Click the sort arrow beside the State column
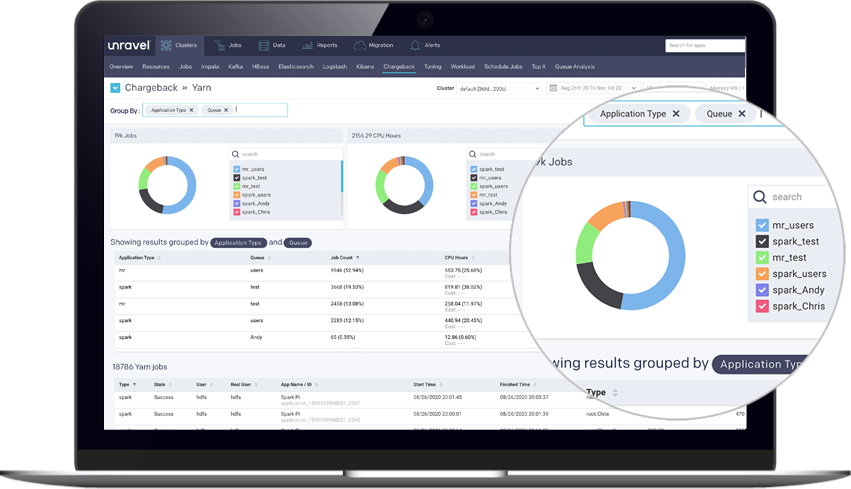Screen dimensions: 851x489 pos(170,385)
